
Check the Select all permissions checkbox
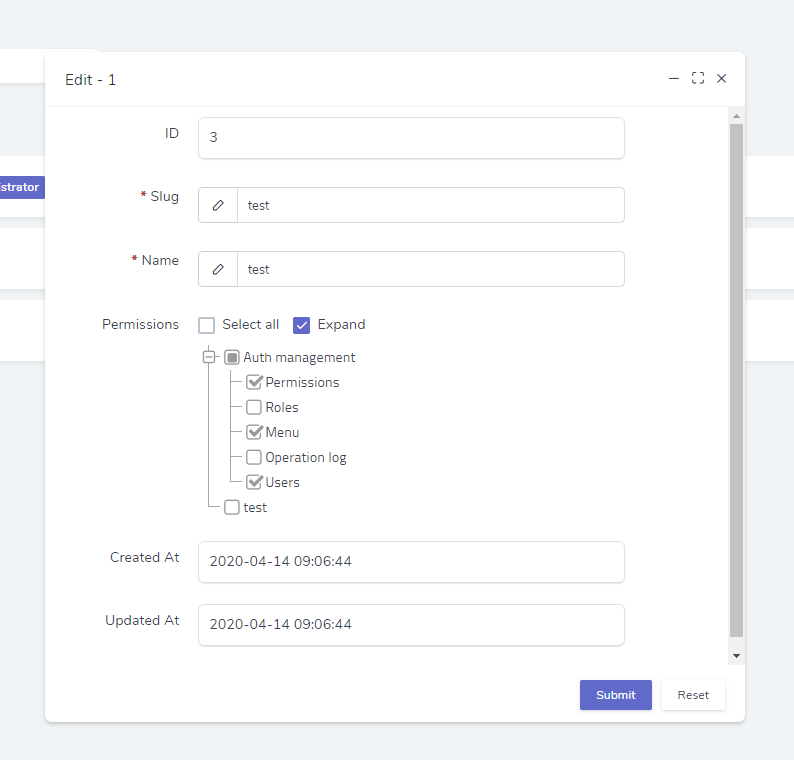[x=207, y=325]
